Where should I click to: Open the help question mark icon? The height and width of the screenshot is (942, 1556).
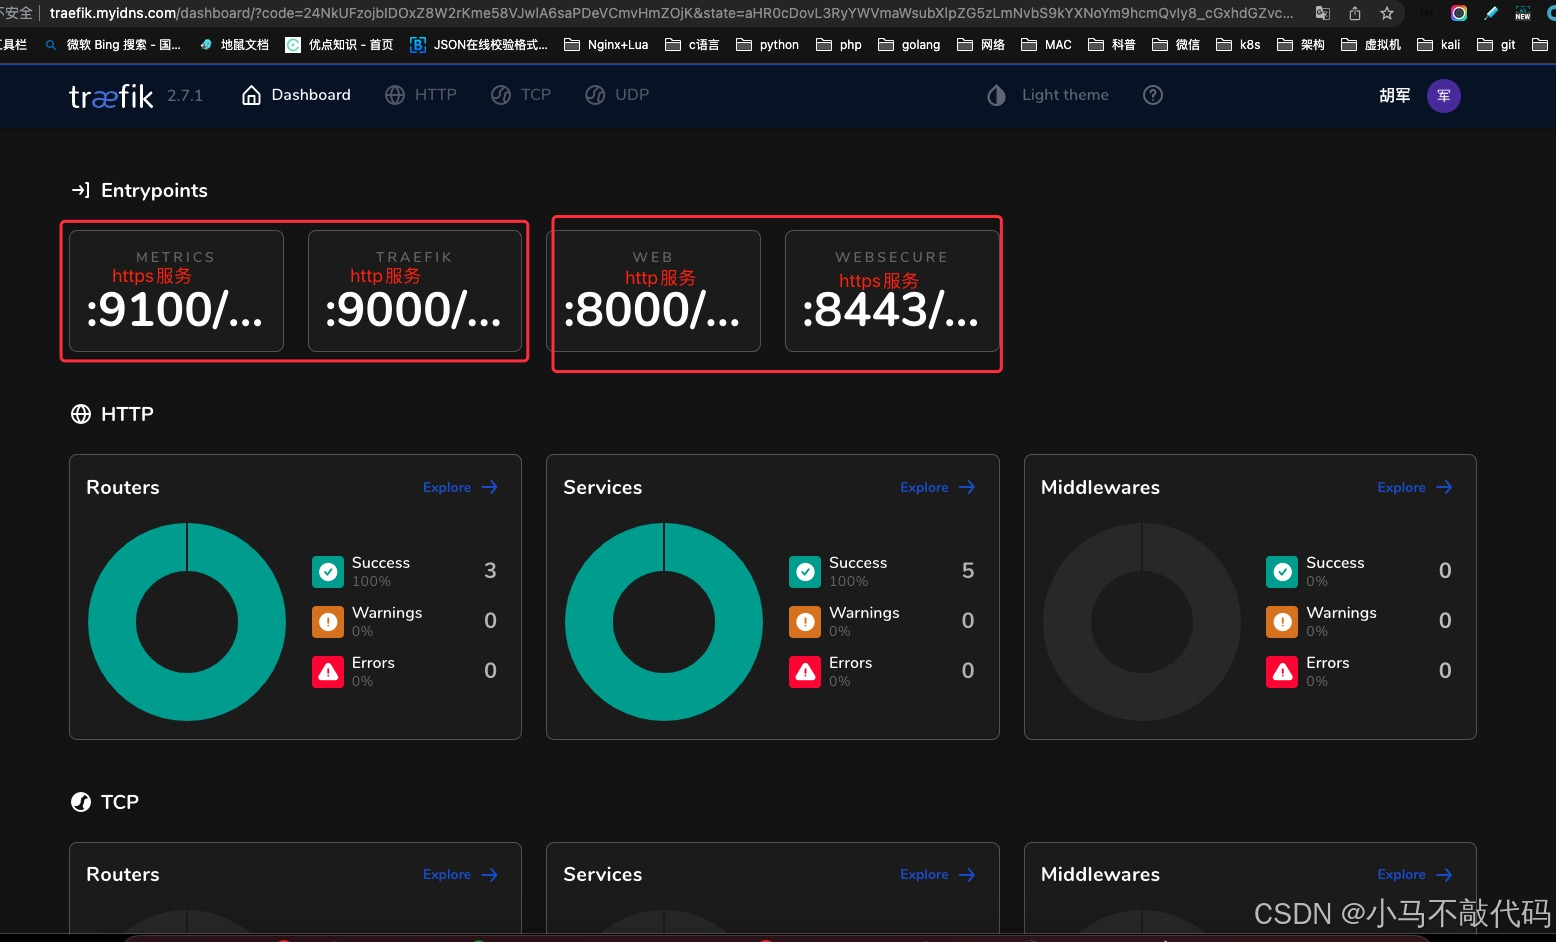pos(1153,95)
